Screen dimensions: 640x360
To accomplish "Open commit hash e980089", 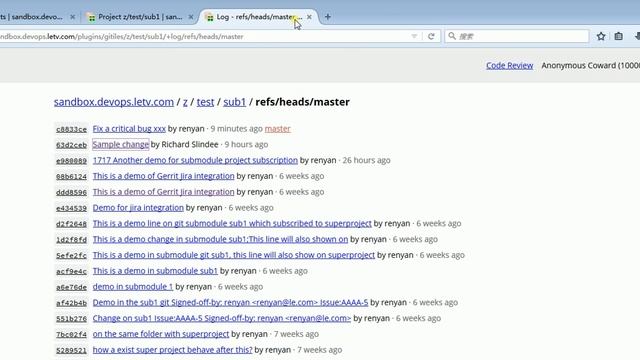I will (x=71, y=161).
